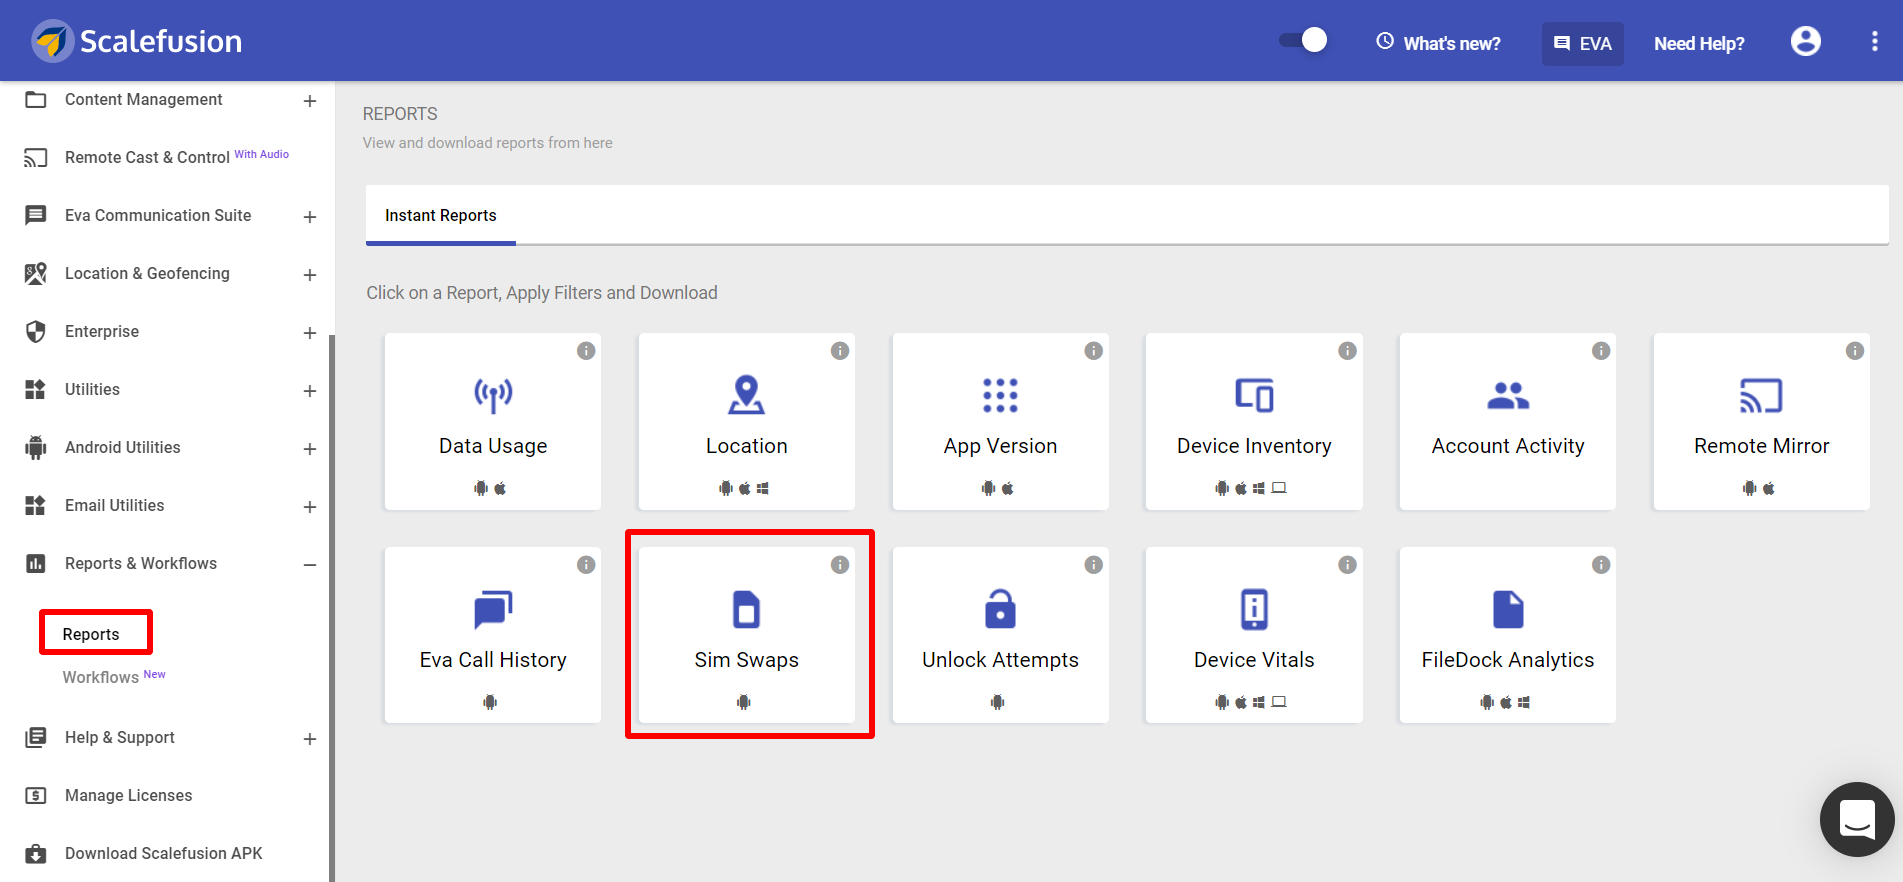The width and height of the screenshot is (1903, 882).
Task: Open Workflows in the sidebar
Action: (101, 677)
